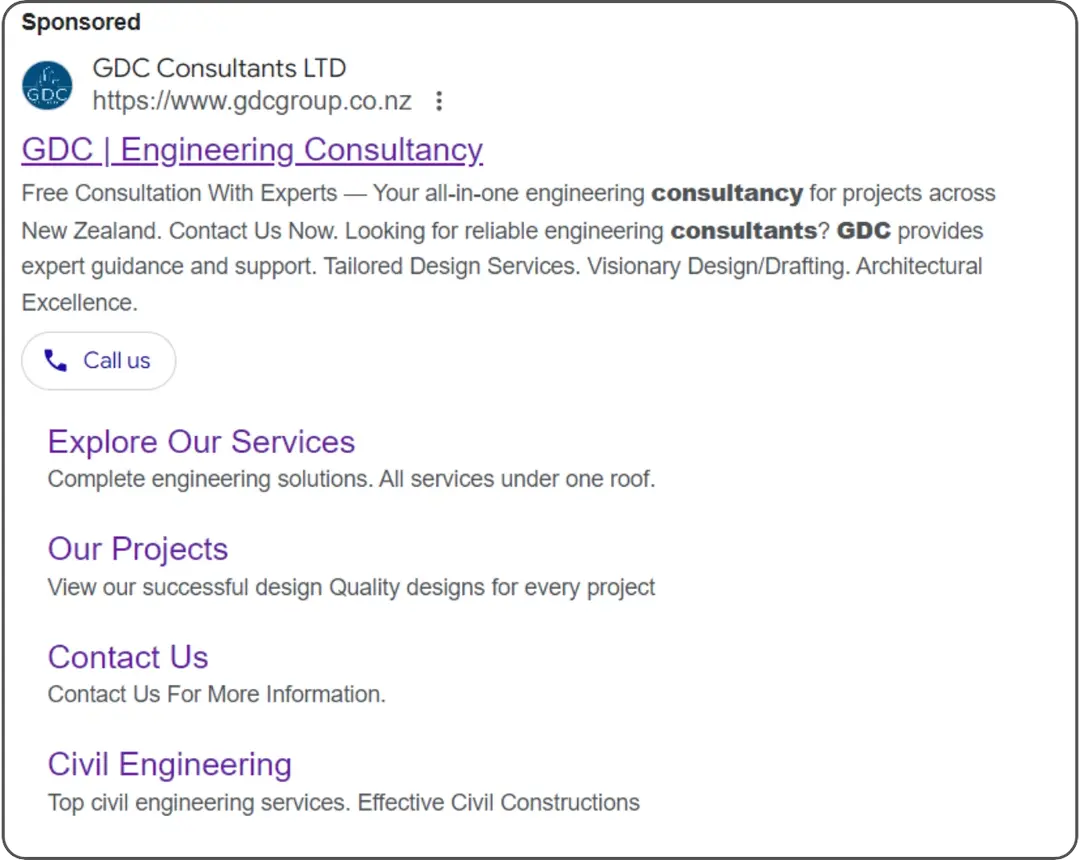The height and width of the screenshot is (860, 1080).
Task: Navigate to the Civil Engineering sitelink
Action: pyautogui.click(x=169, y=764)
